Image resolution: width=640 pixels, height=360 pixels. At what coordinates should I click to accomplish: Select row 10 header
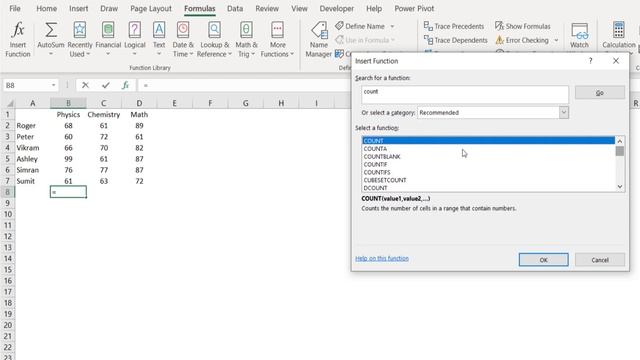click(7, 214)
